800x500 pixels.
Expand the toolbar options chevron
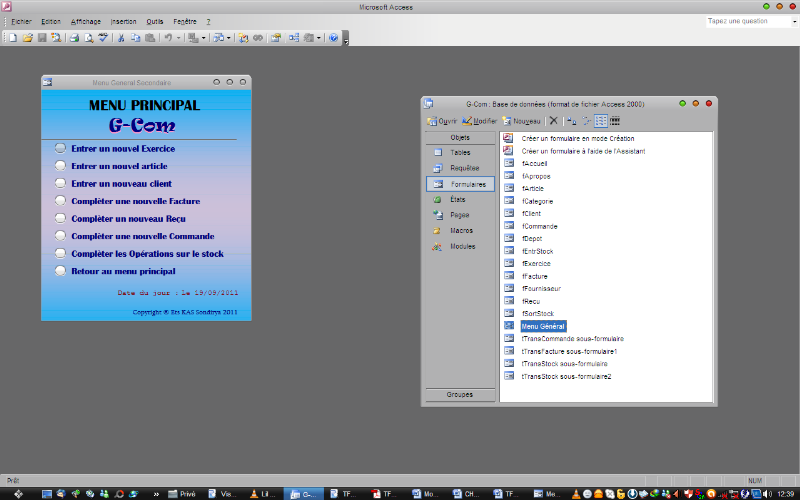346,40
